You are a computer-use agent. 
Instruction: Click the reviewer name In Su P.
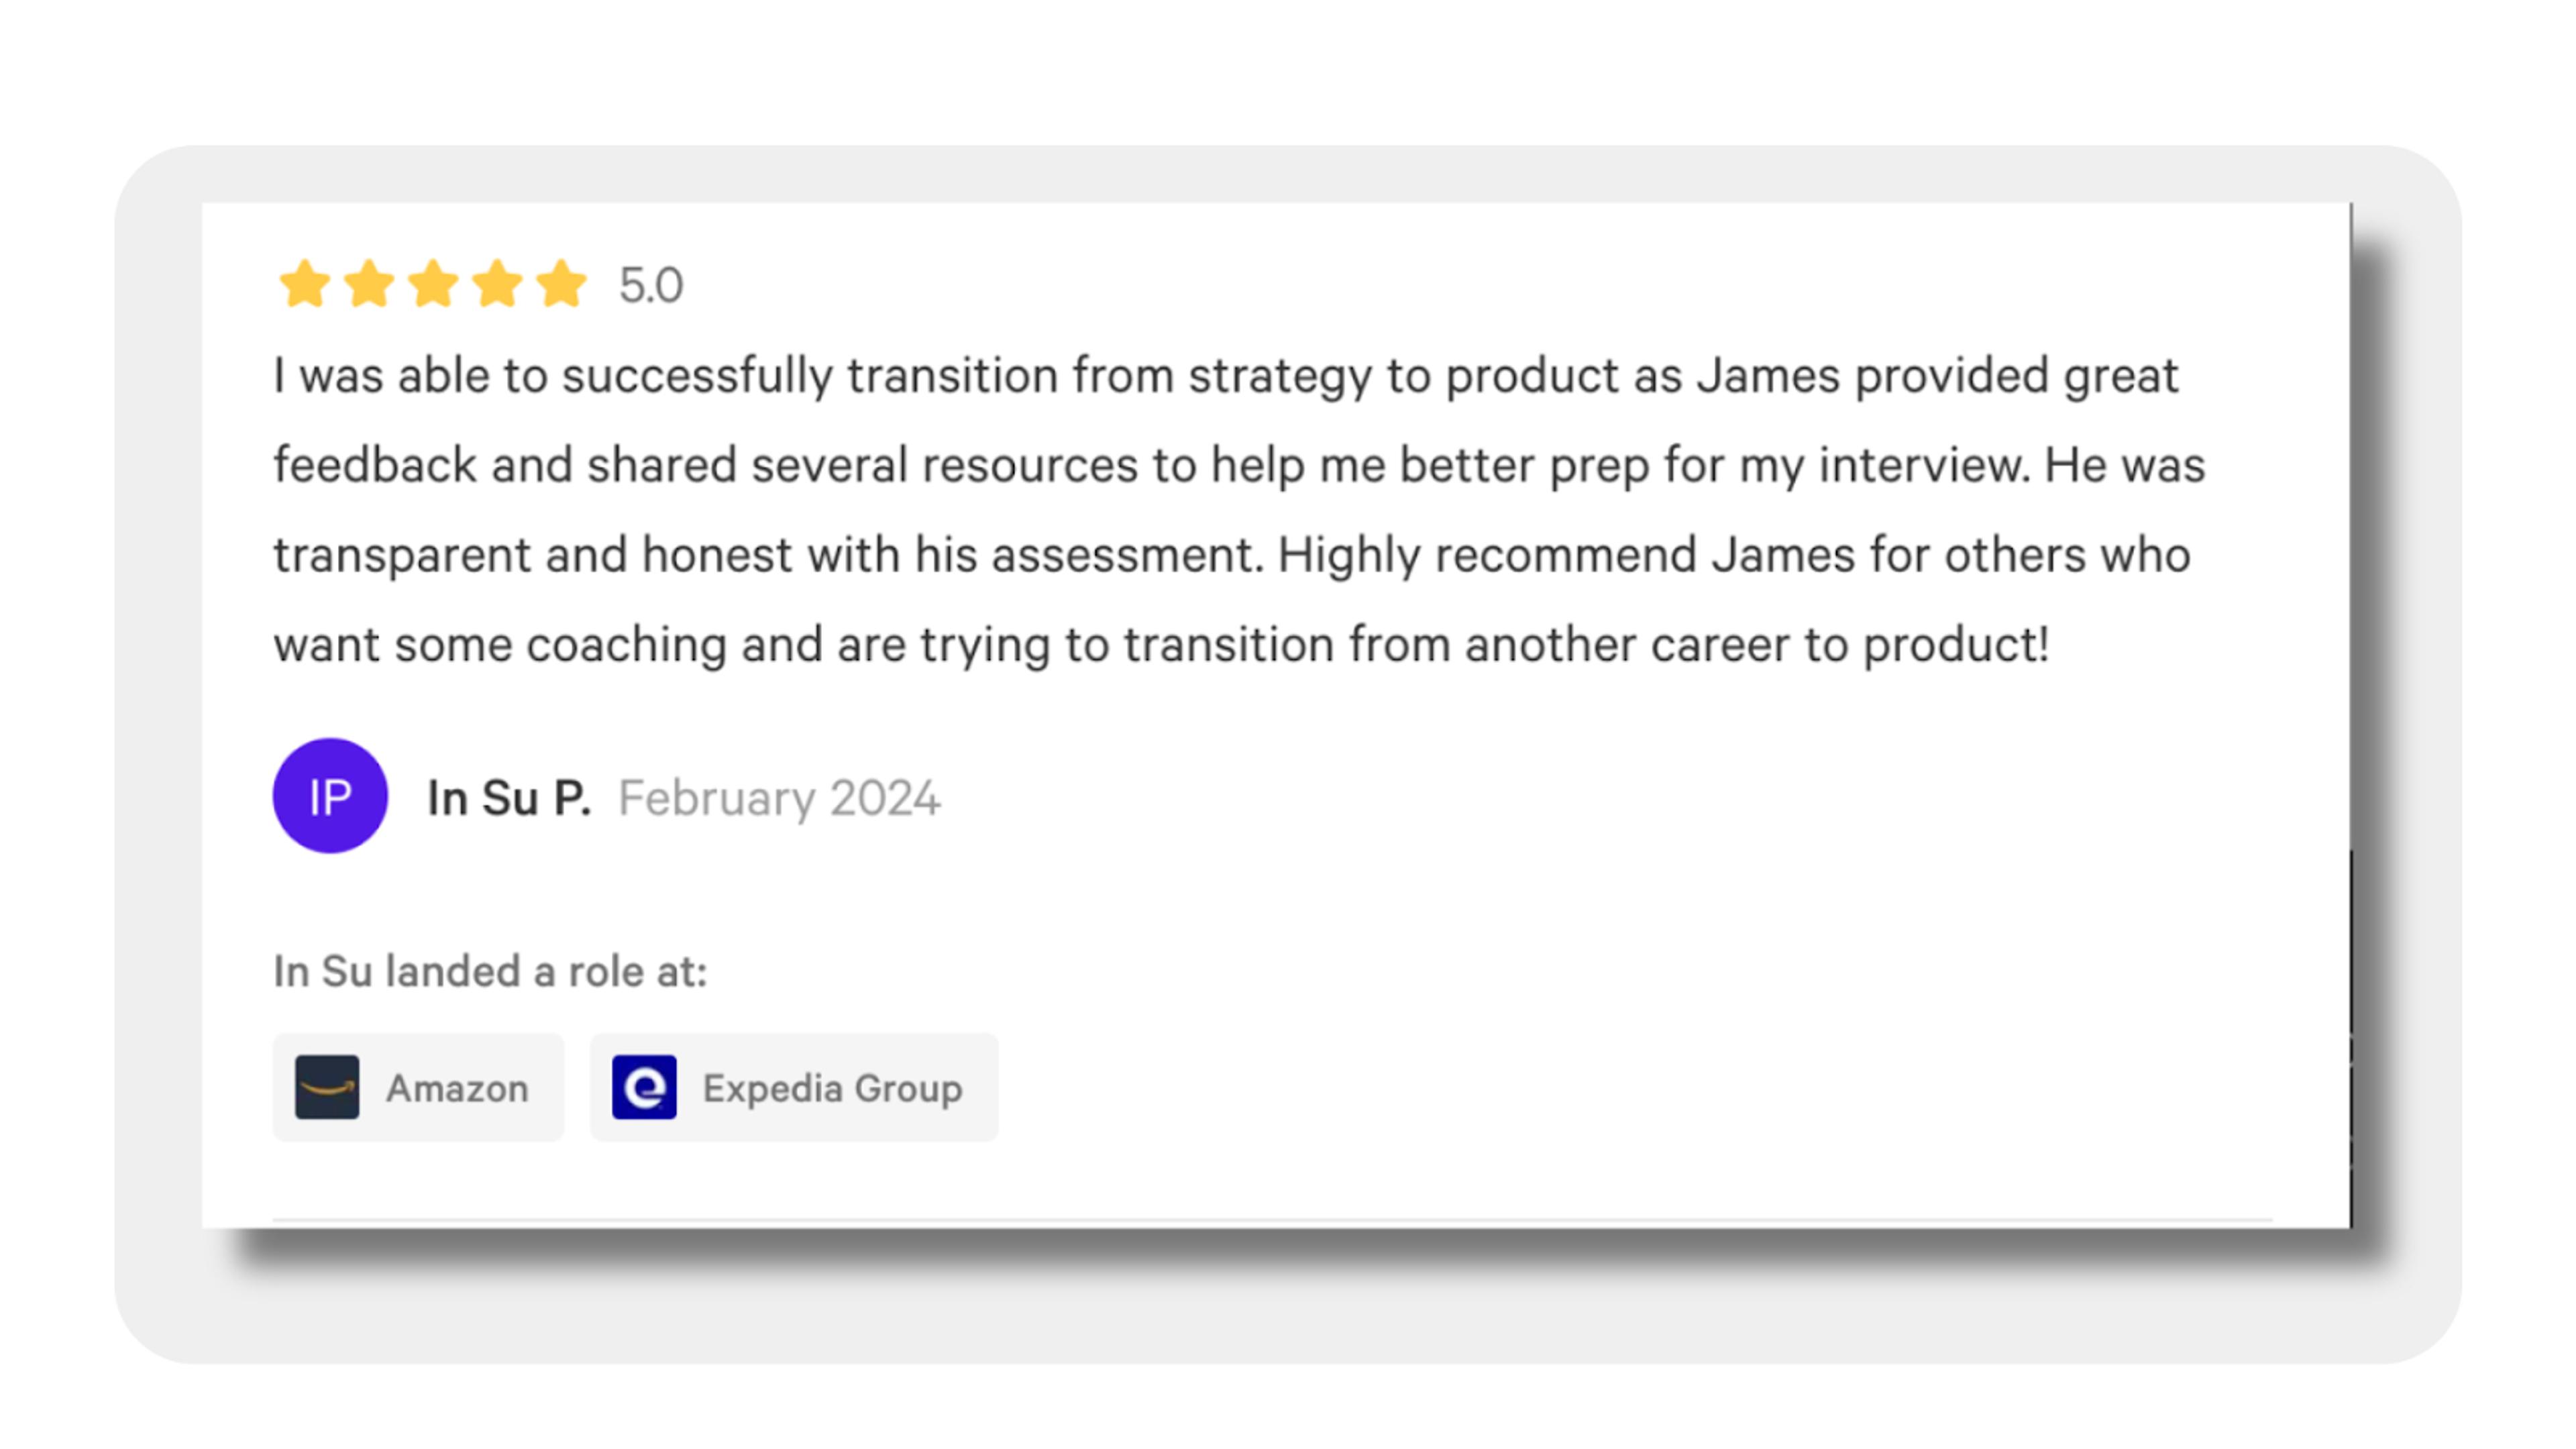[x=509, y=798]
